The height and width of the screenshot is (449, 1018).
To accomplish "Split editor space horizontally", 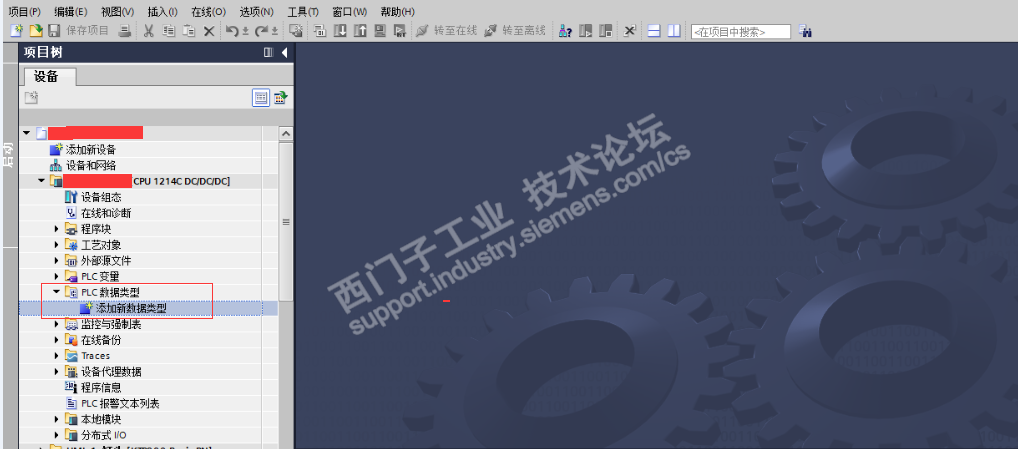I will coord(654,30).
